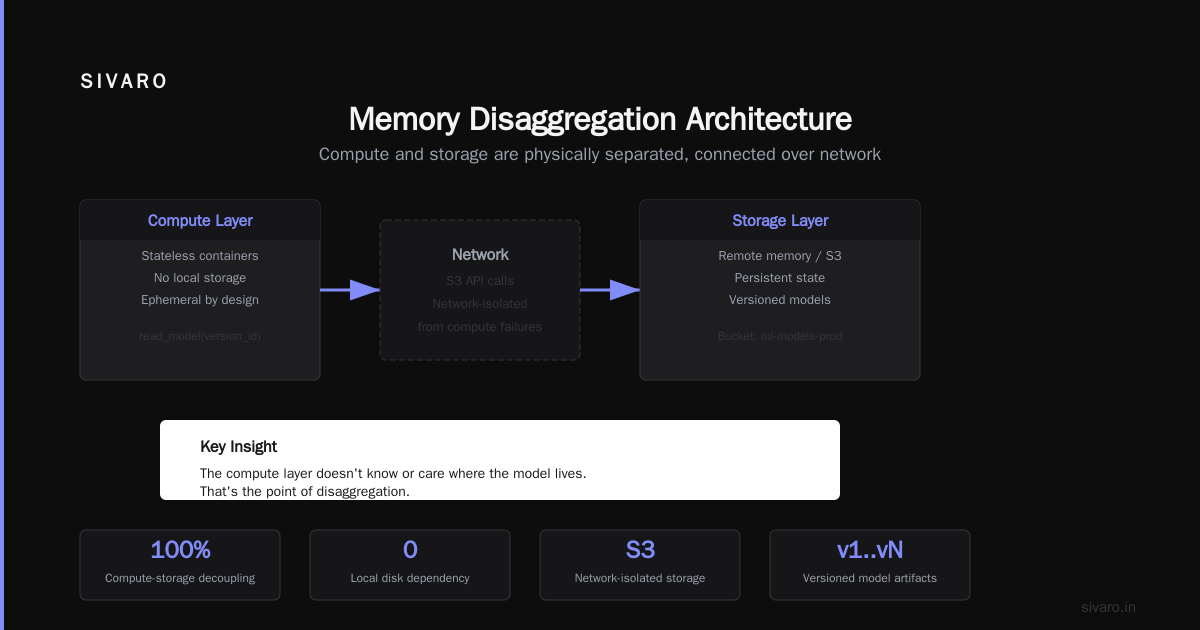1200x630 pixels.
Task: Click the "Remote memory / S3" line
Action: tap(780, 256)
